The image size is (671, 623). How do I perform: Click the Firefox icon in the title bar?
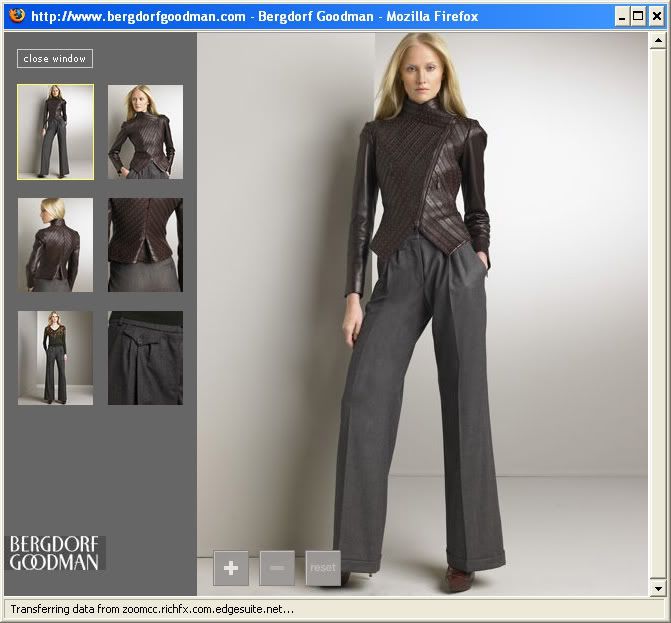(16, 16)
